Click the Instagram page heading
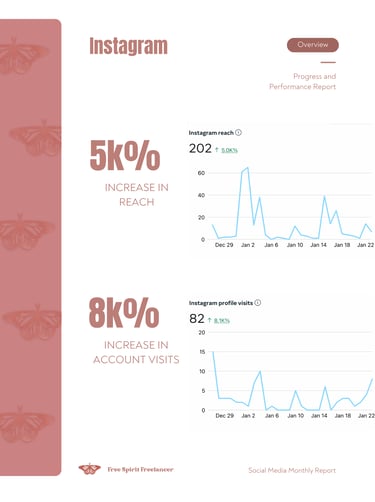Image resolution: width=375 pixels, height=502 pixels. [x=128, y=46]
